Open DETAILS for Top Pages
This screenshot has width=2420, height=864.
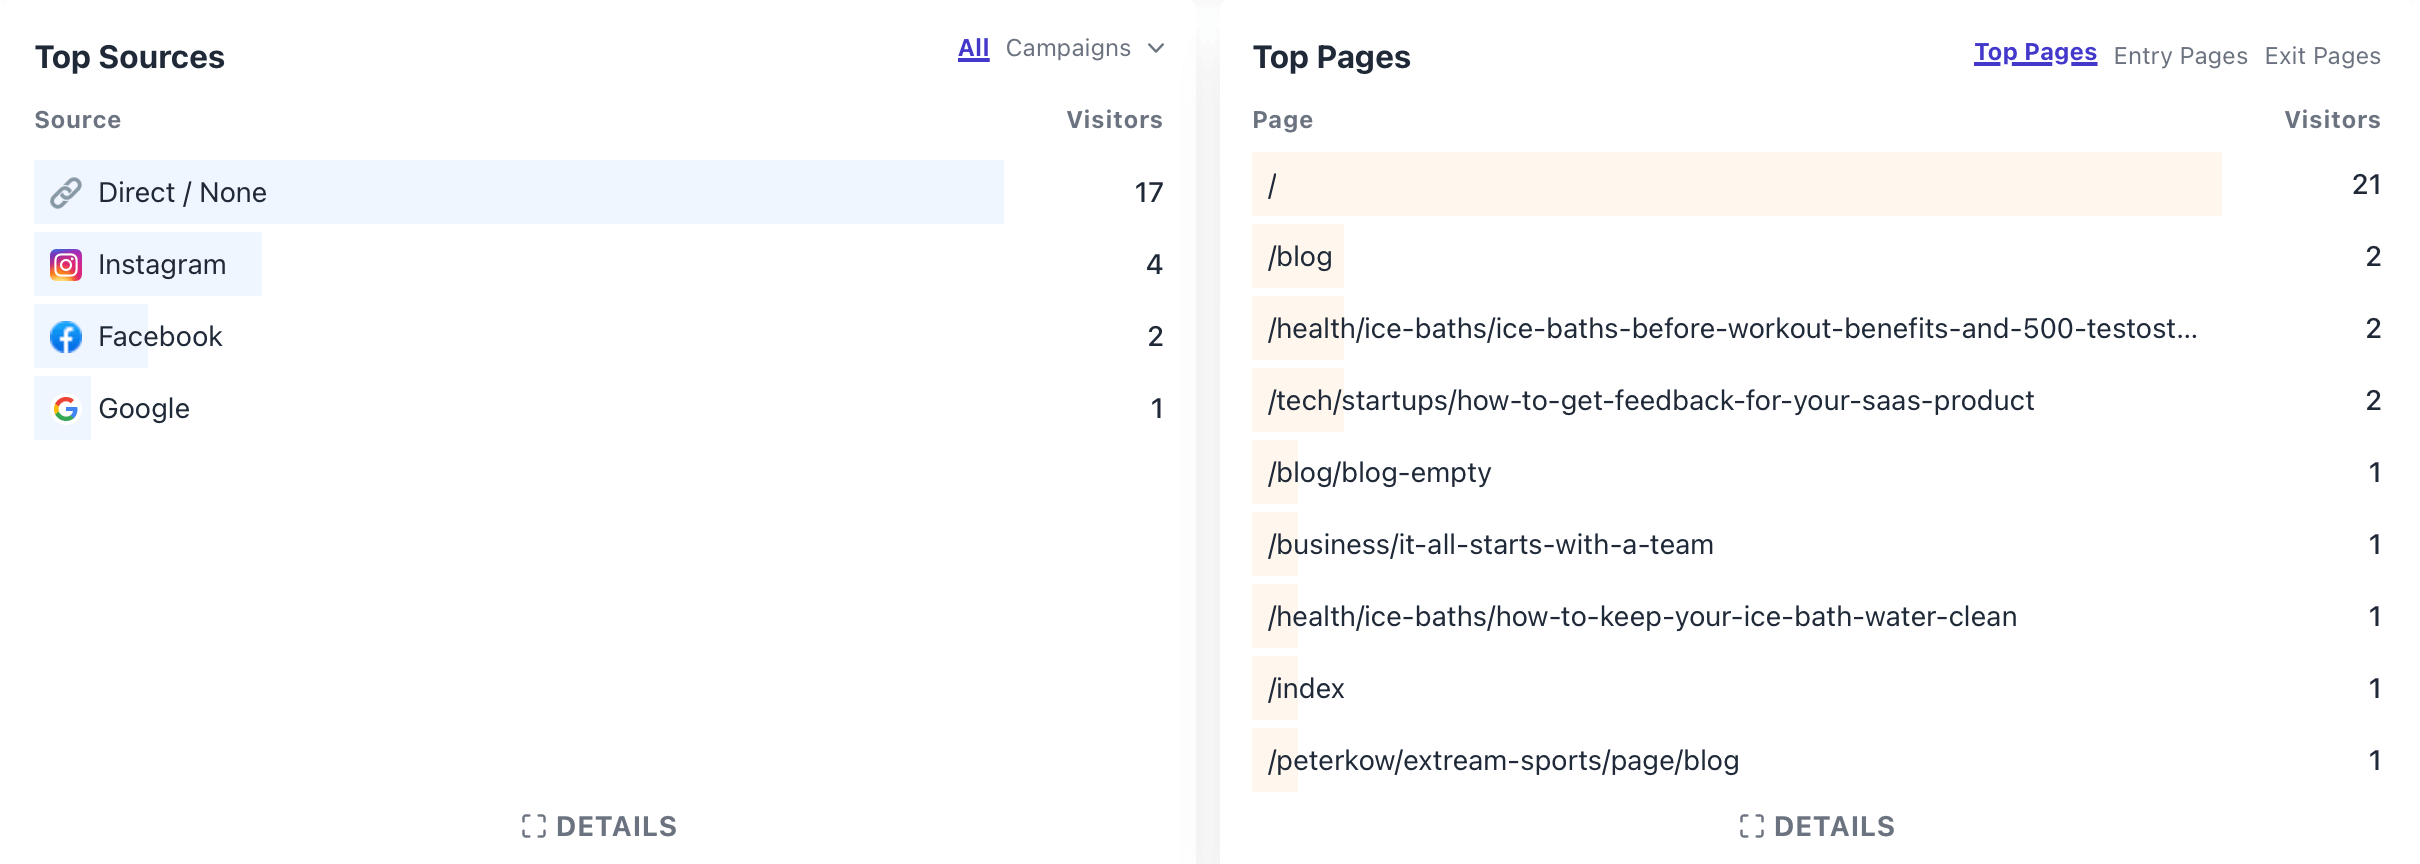[1834, 826]
